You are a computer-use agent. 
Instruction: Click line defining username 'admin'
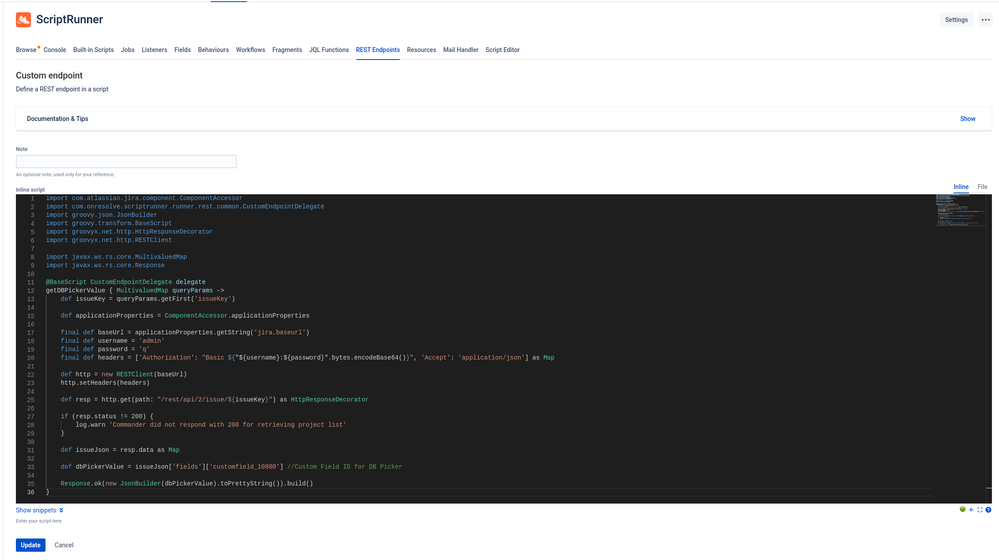click(112, 341)
